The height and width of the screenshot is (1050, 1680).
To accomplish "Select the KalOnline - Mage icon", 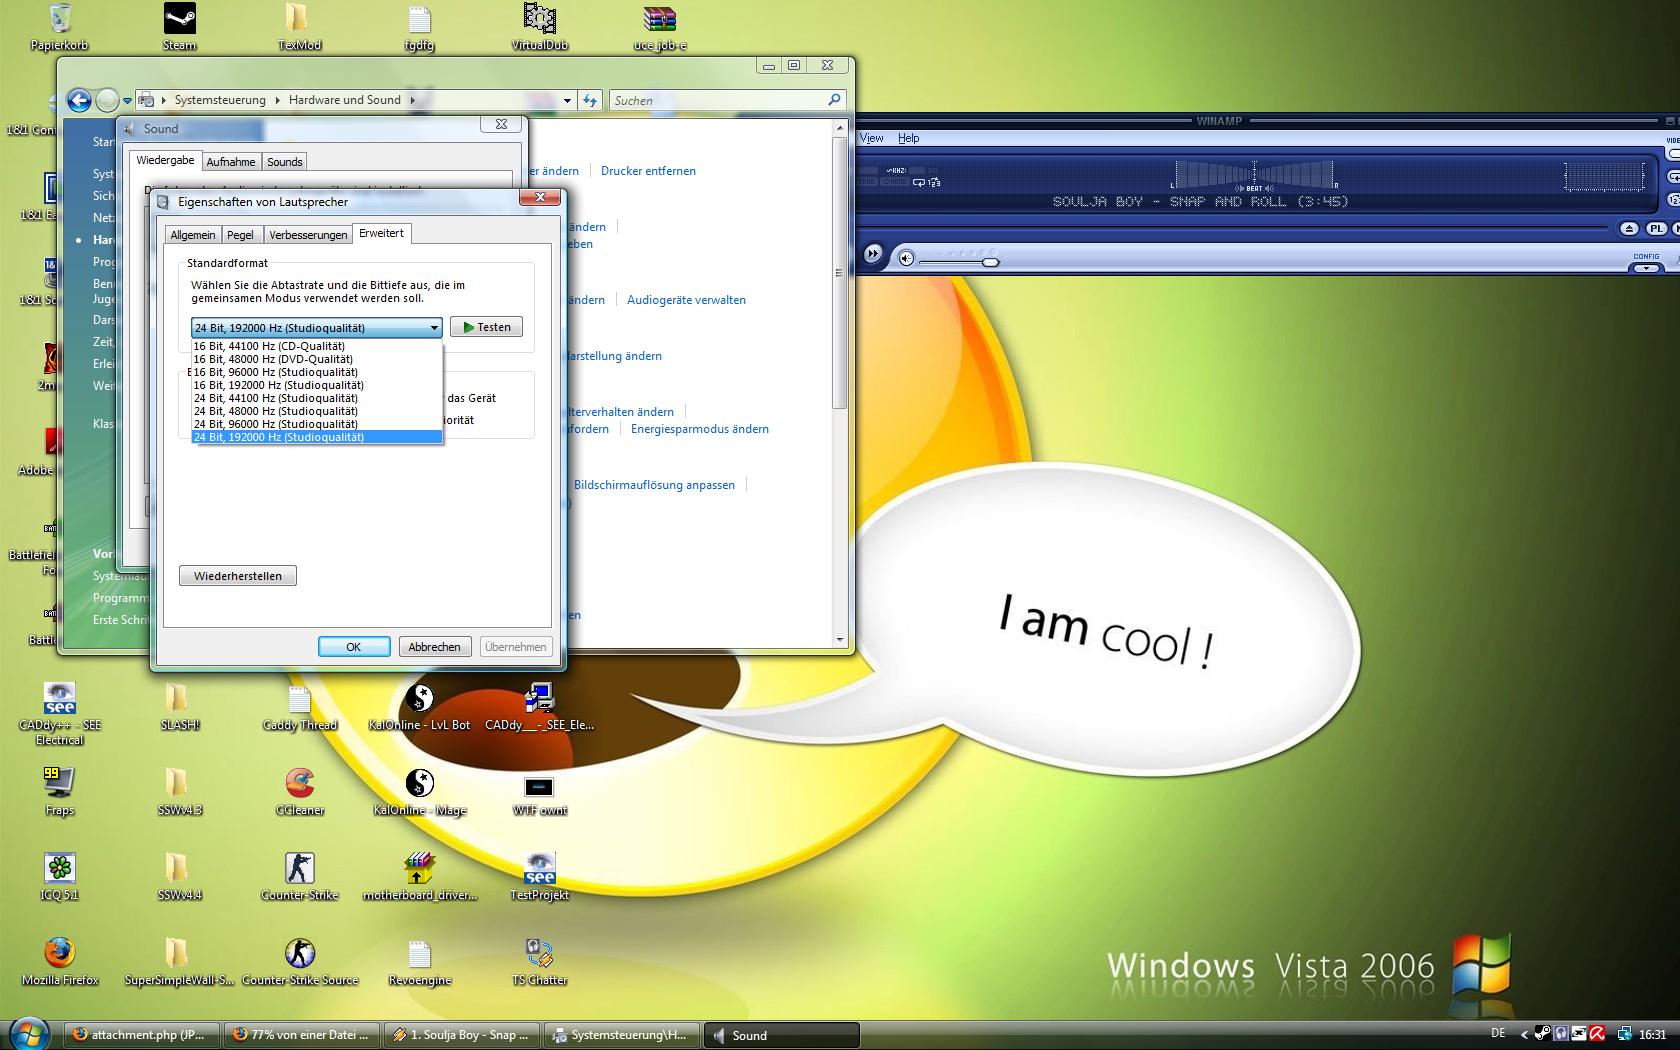I will 420,791.
